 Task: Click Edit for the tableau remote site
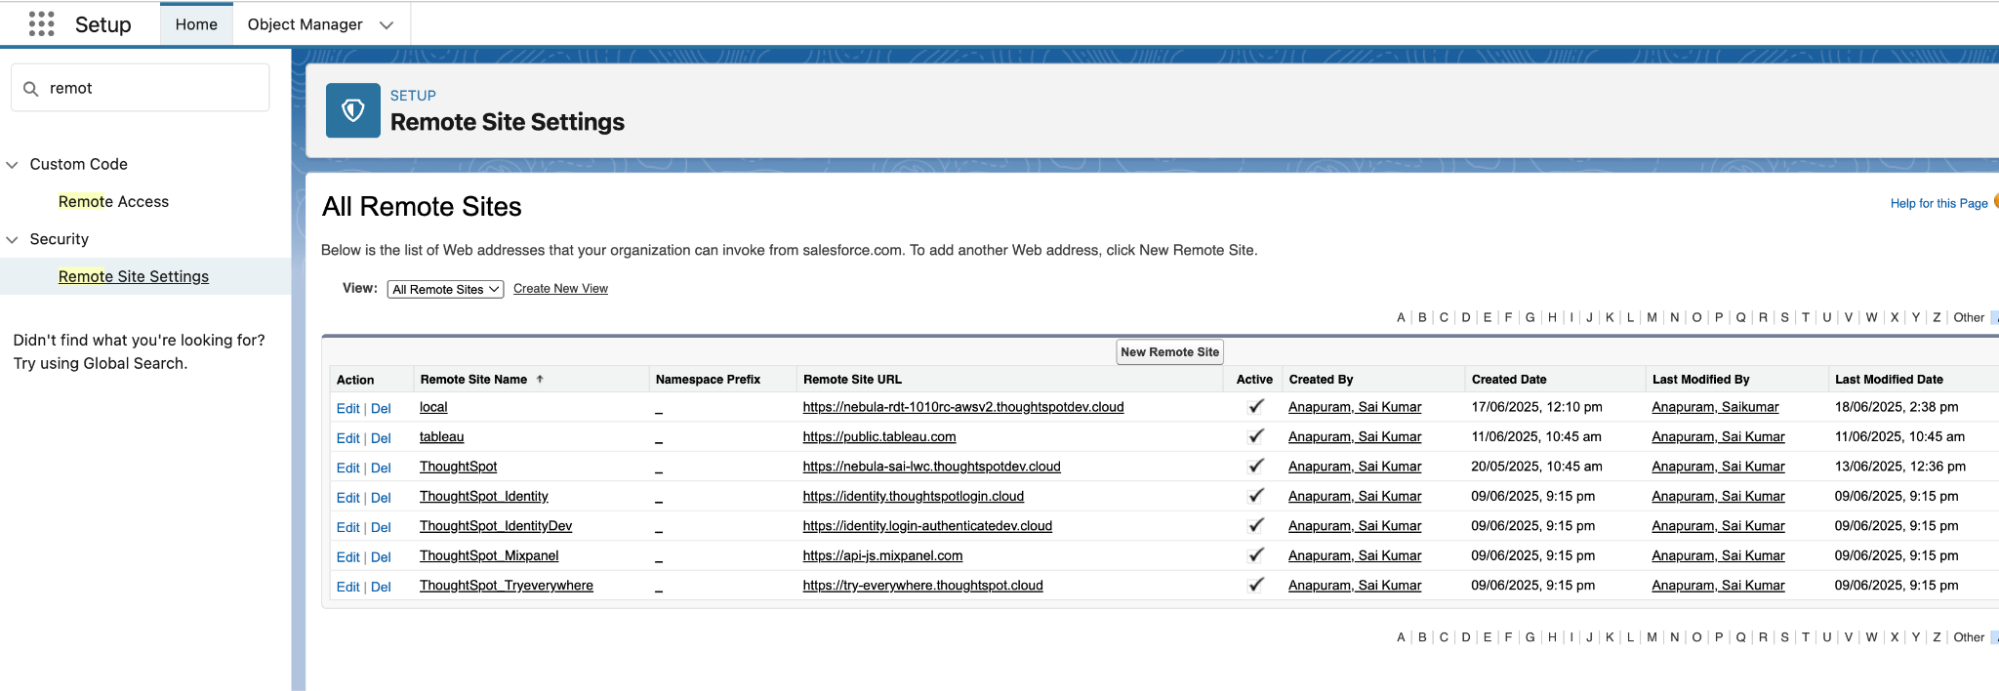click(347, 438)
